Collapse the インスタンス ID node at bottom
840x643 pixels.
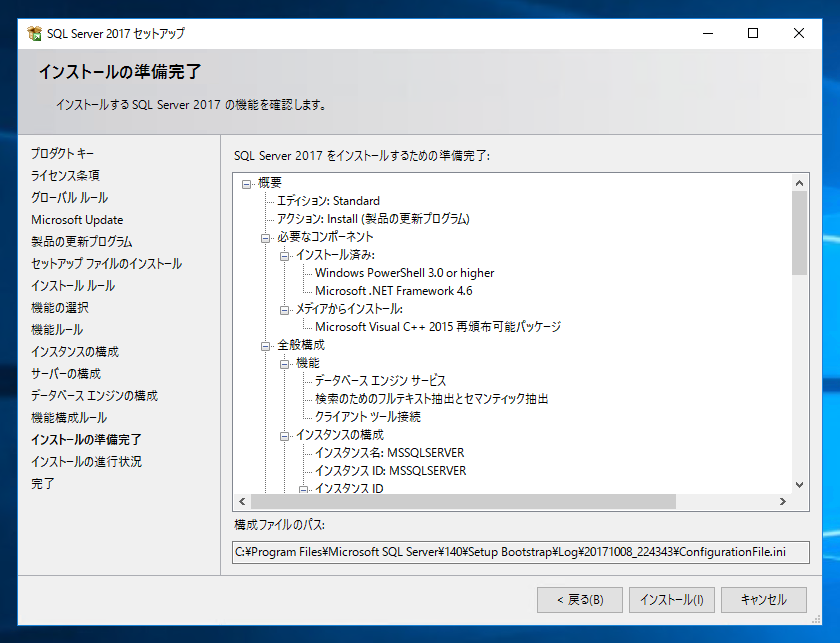pyautogui.click(x=304, y=490)
